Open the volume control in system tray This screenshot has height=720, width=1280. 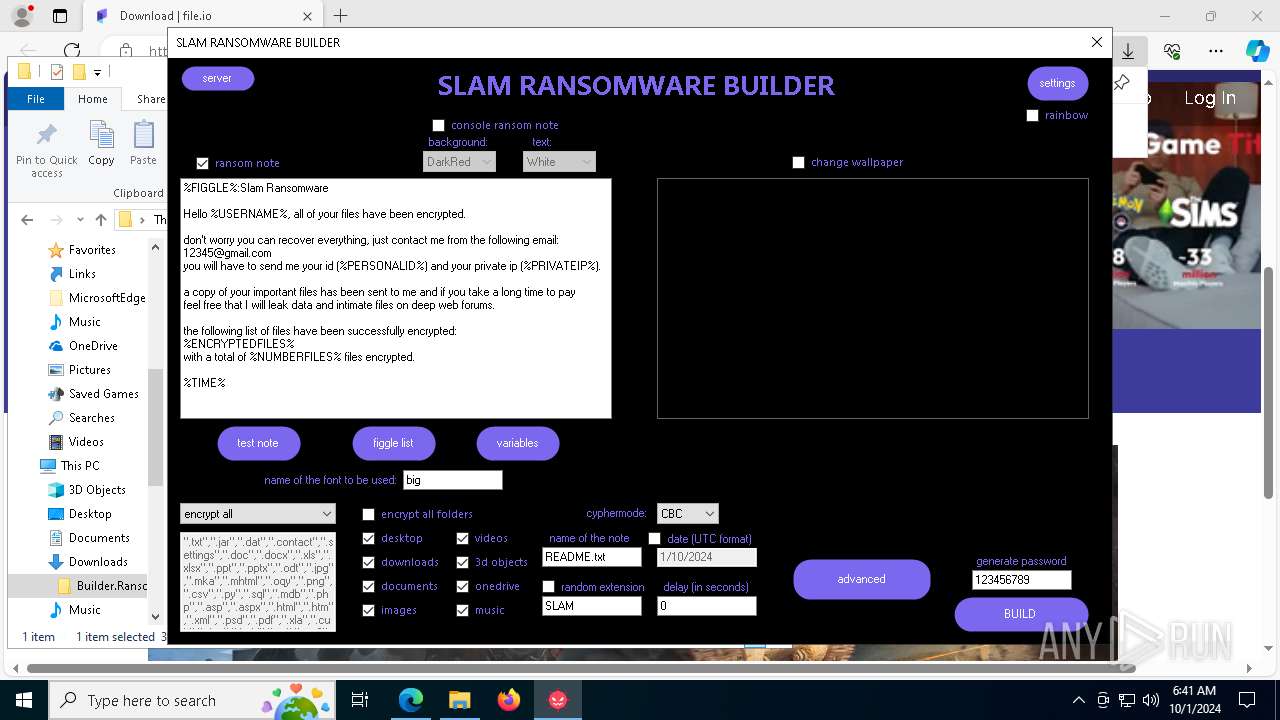point(1150,700)
